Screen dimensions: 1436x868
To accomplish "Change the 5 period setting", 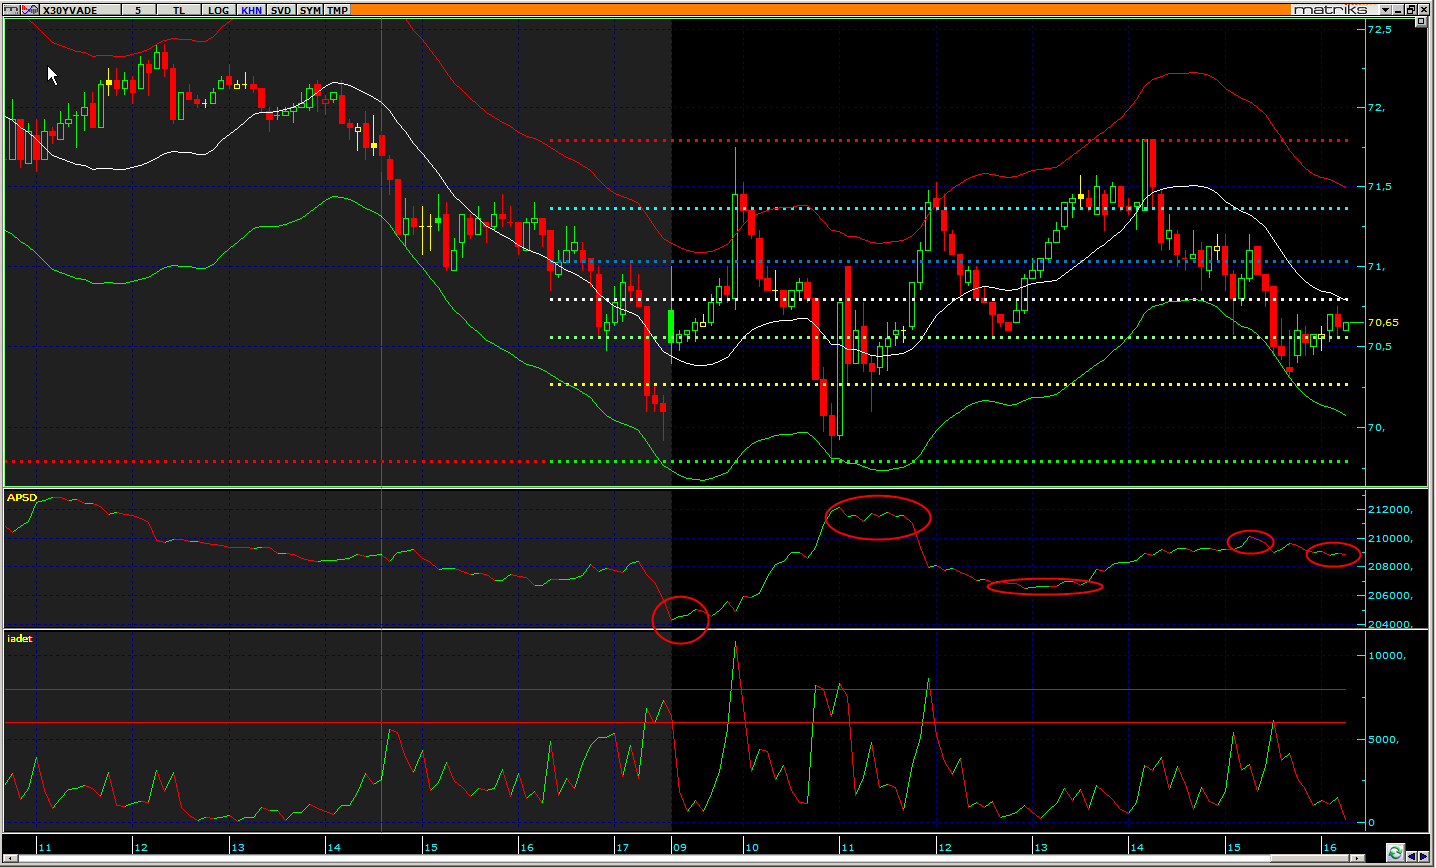I will pyautogui.click(x=138, y=10).
